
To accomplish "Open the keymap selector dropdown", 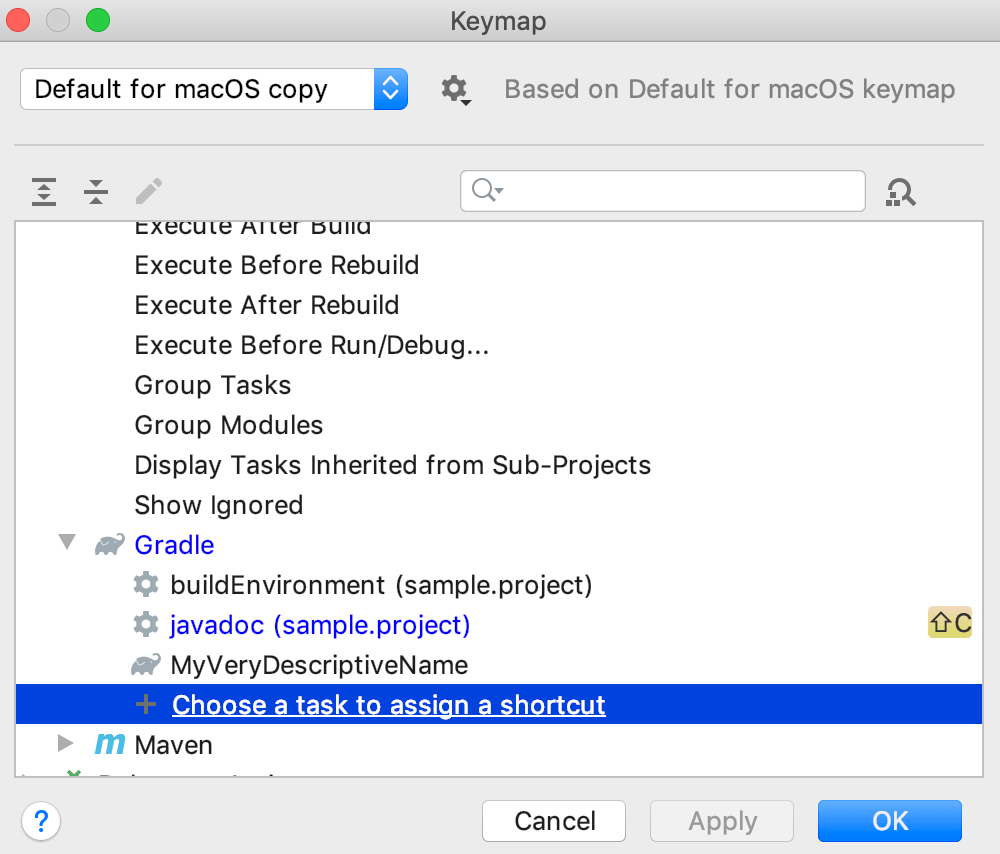I will coord(392,89).
